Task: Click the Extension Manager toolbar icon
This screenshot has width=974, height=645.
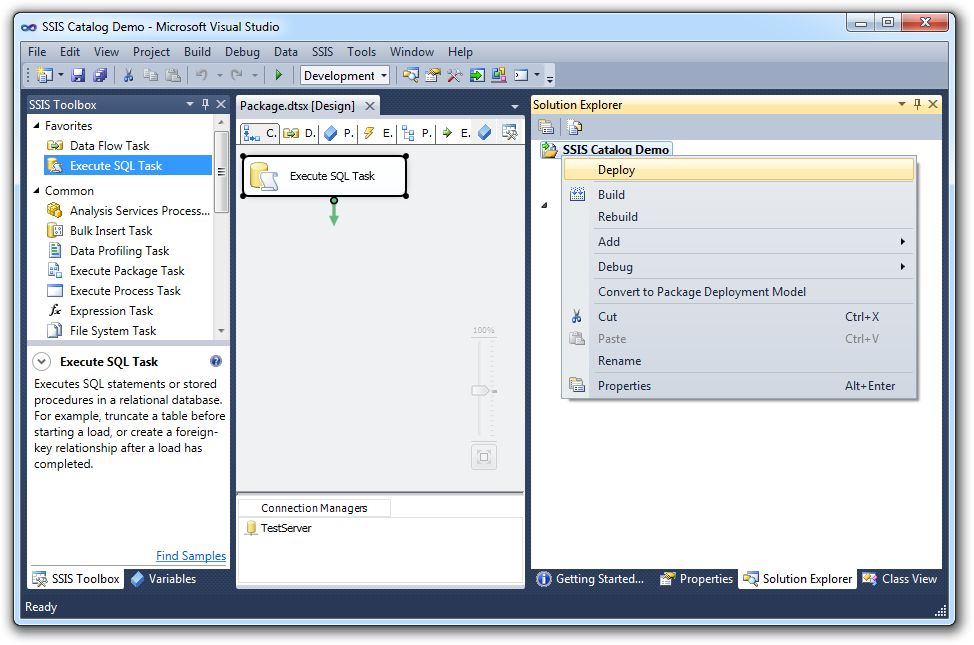Action: [x=499, y=75]
